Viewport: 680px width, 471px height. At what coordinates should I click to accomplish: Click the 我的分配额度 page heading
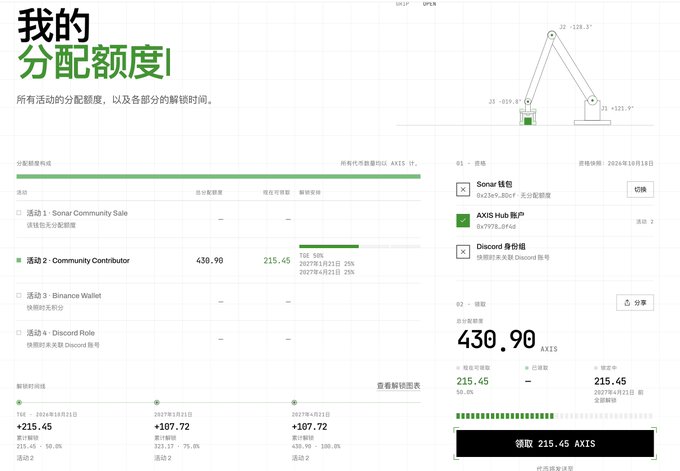(x=95, y=44)
